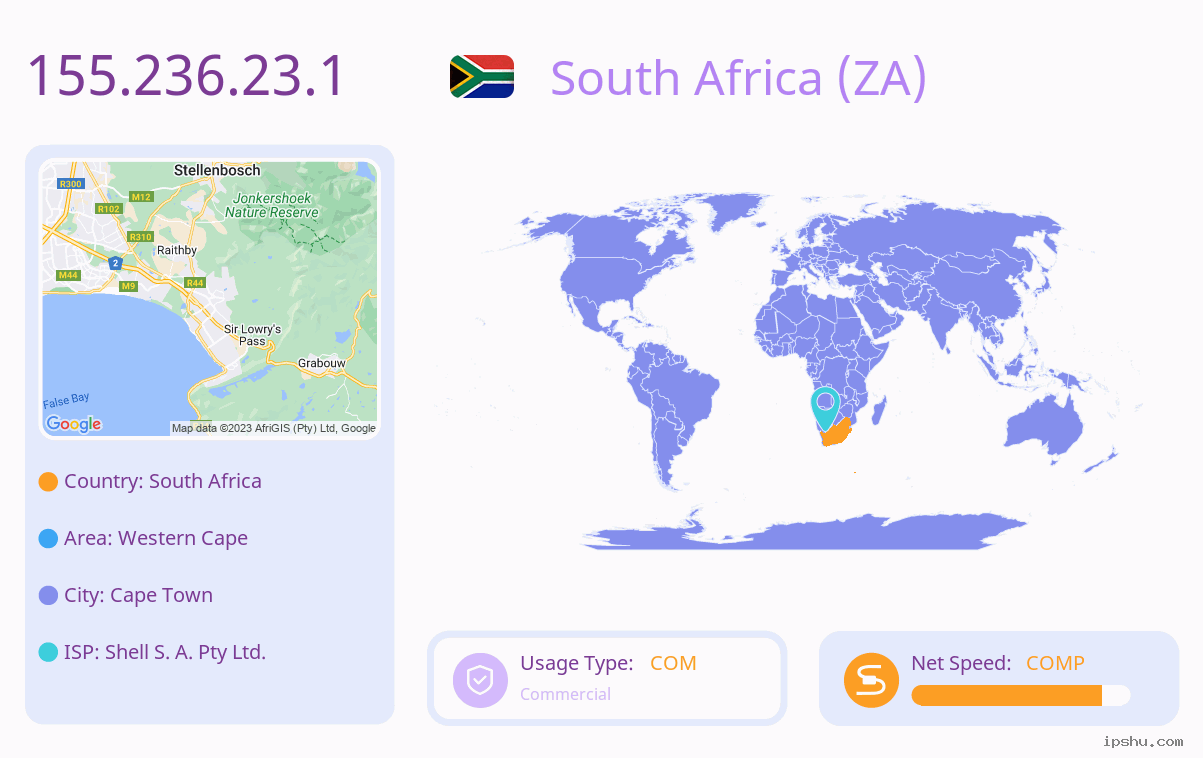Click the Jonkershoek Nature Reserve map label

271,205
